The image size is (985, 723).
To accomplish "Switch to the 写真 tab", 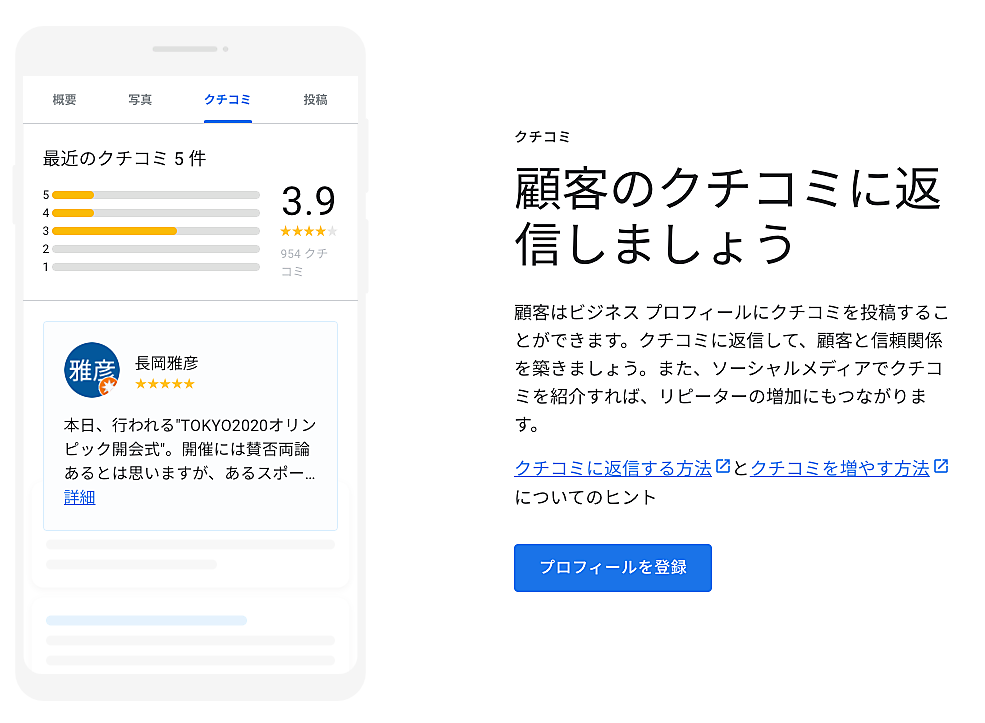I will point(140,100).
